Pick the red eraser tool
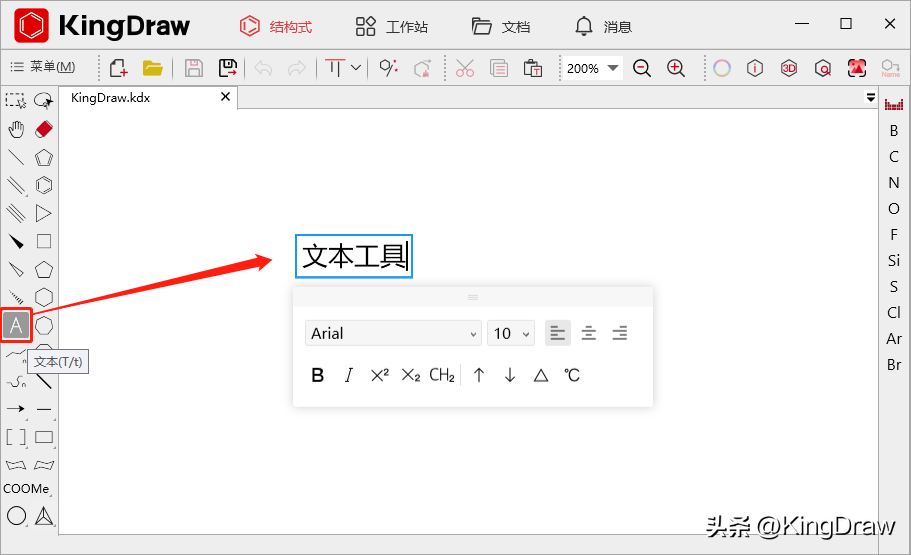Viewport: 911px width, 555px height. click(x=44, y=129)
